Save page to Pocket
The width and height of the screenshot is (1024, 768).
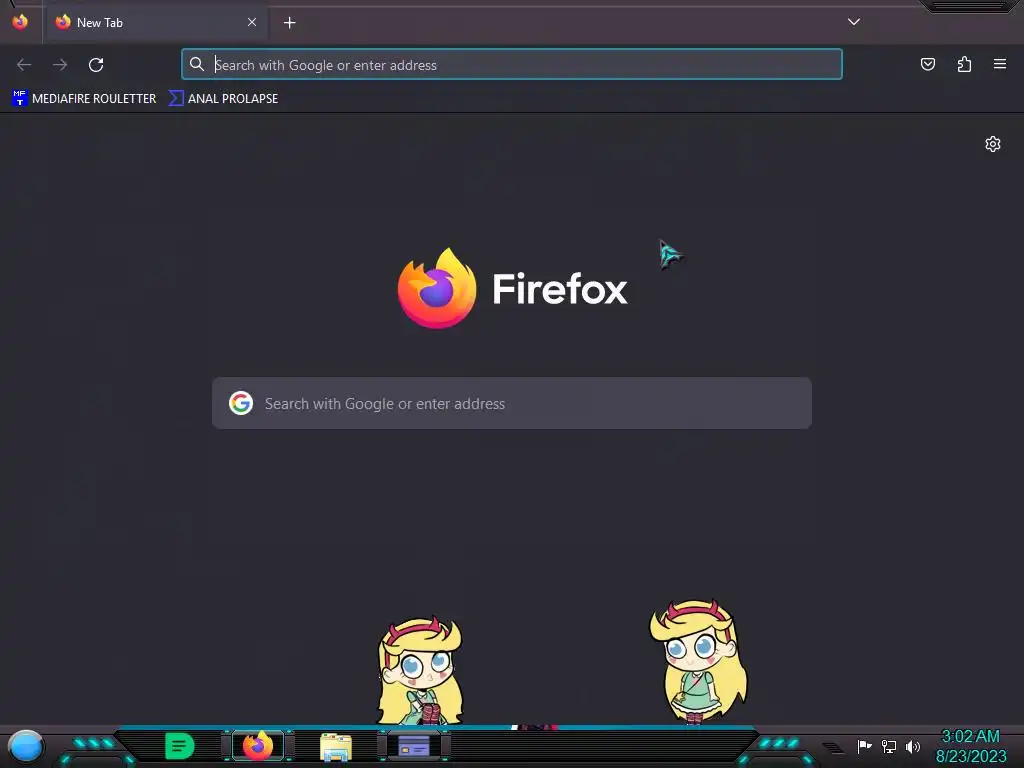[x=928, y=64]
